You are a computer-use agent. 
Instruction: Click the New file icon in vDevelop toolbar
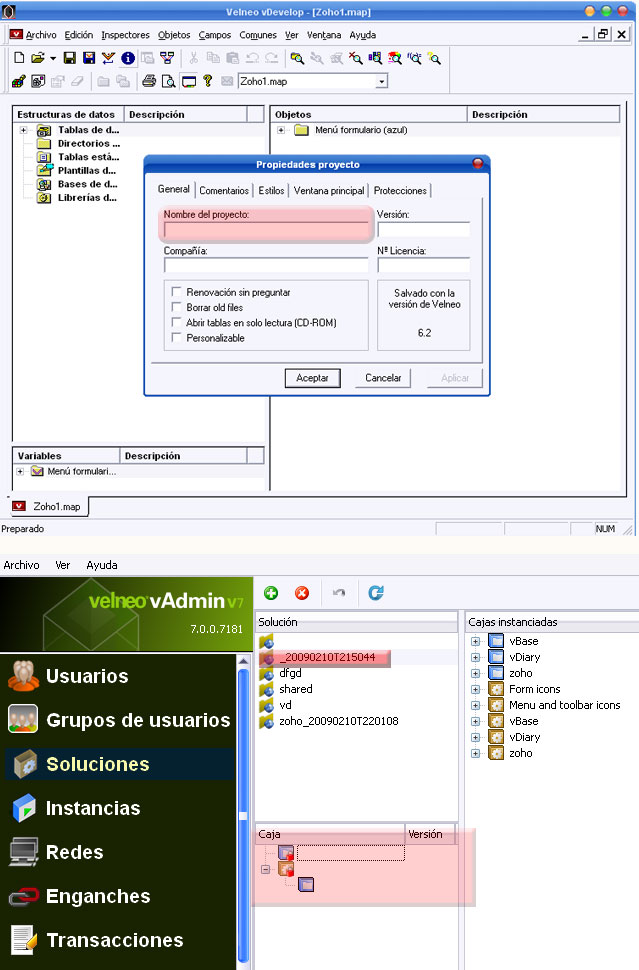pos(19,58)
